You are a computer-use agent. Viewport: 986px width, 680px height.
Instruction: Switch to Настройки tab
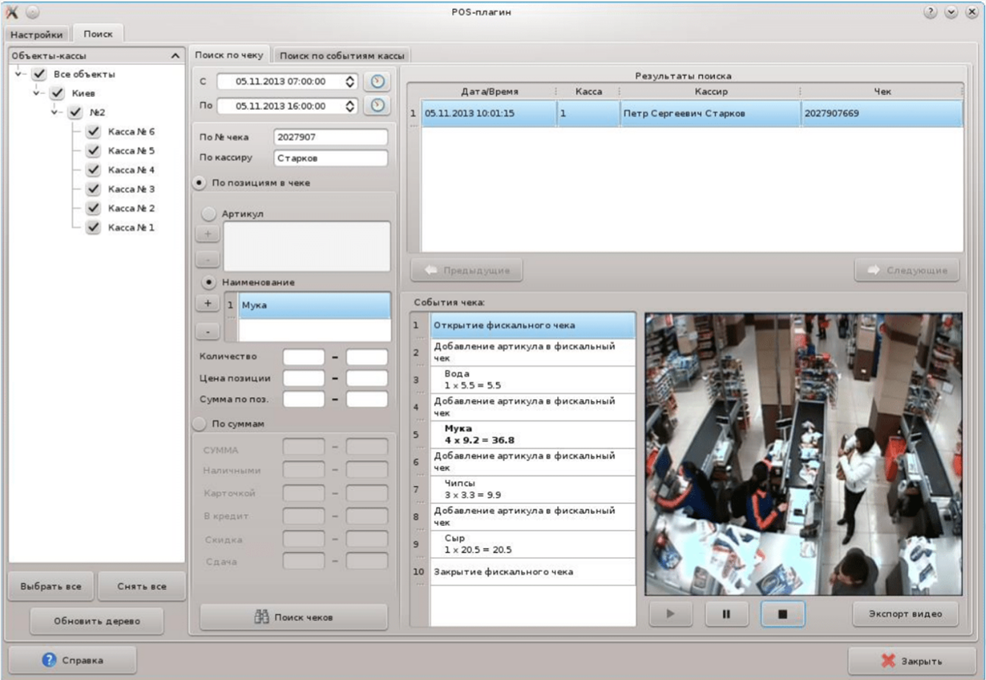click(38, 34)
